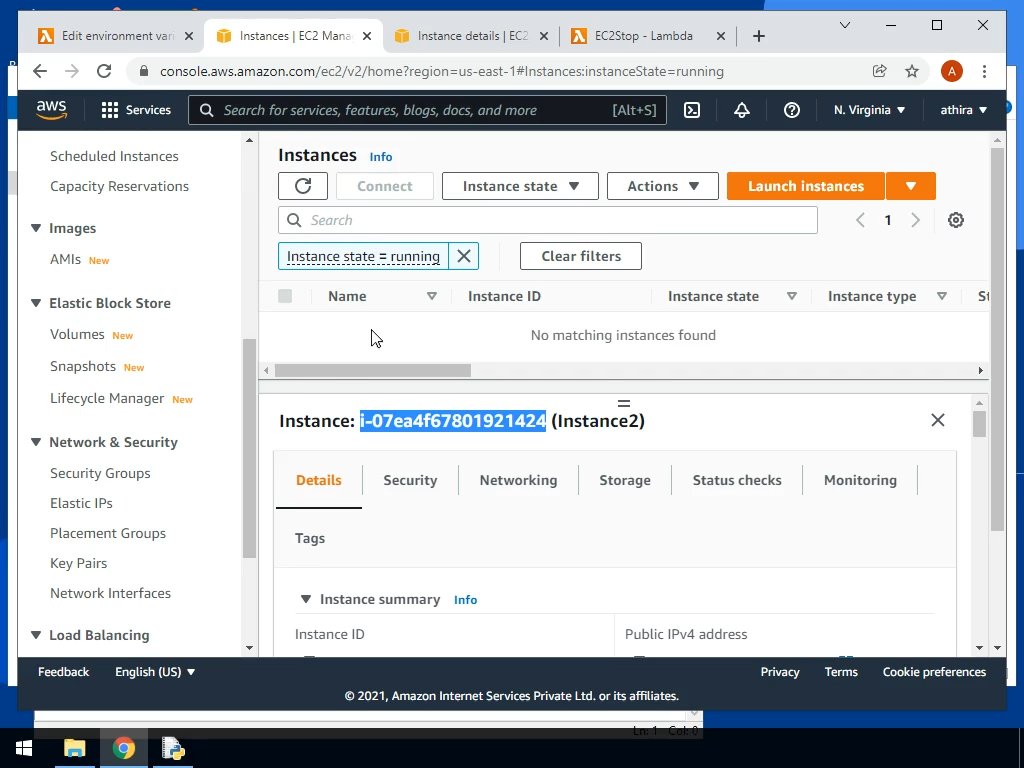The height and width of the screenshot is (768, 1024).
Task: Open table preferences gear icon
Action: [955, 220]
